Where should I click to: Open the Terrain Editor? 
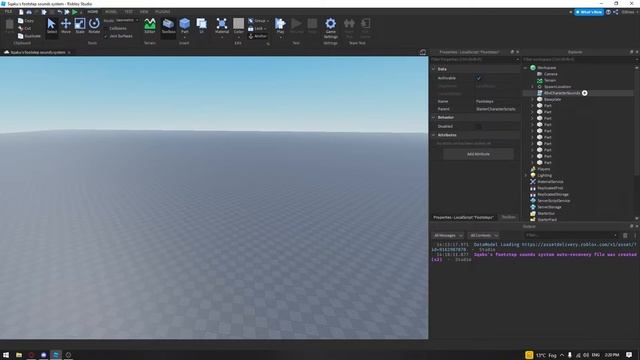coord(150,26)
